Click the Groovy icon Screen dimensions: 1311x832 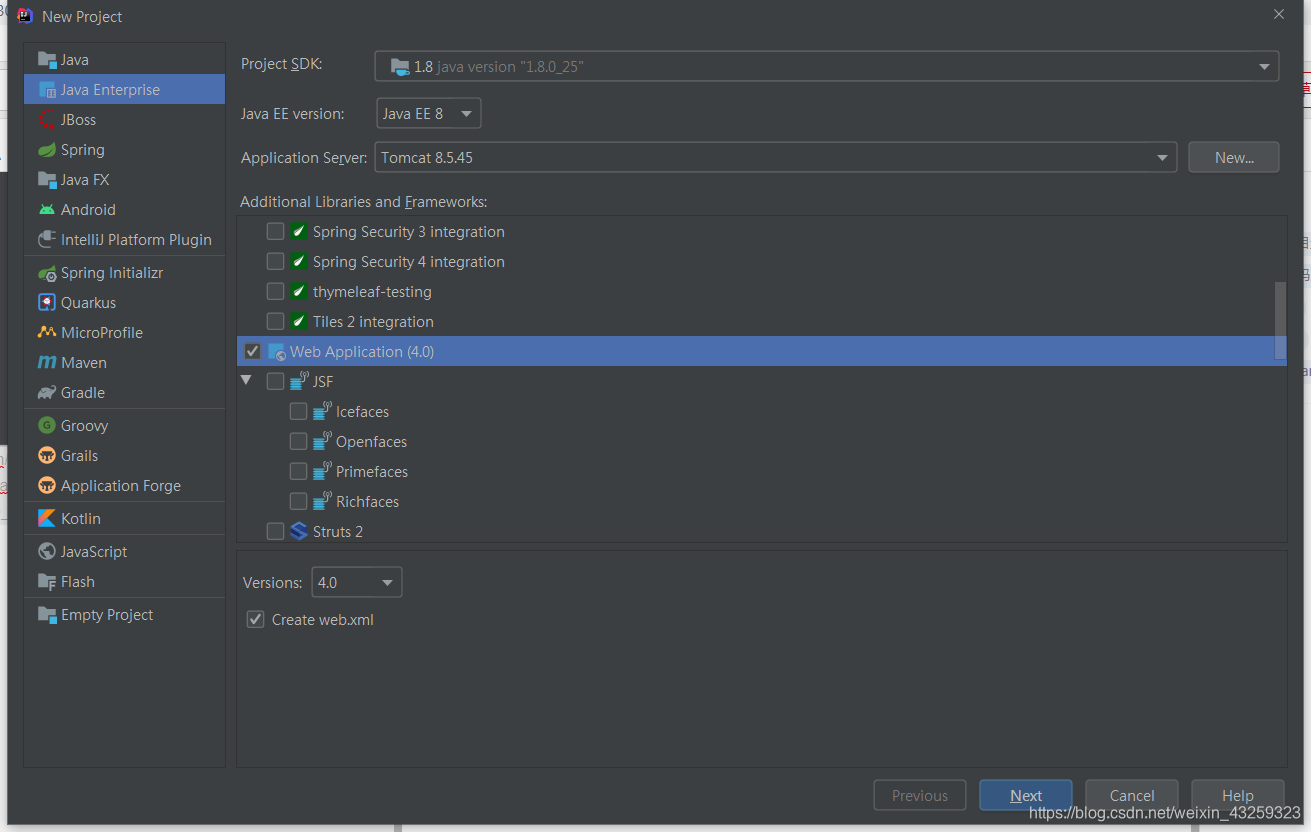(x=47, y=426)
